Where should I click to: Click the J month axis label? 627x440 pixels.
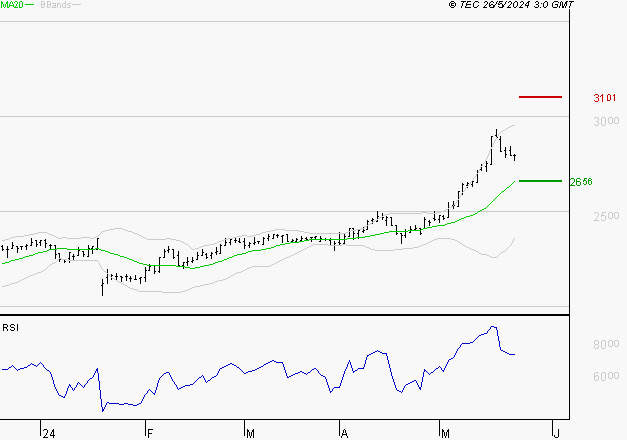556,434
